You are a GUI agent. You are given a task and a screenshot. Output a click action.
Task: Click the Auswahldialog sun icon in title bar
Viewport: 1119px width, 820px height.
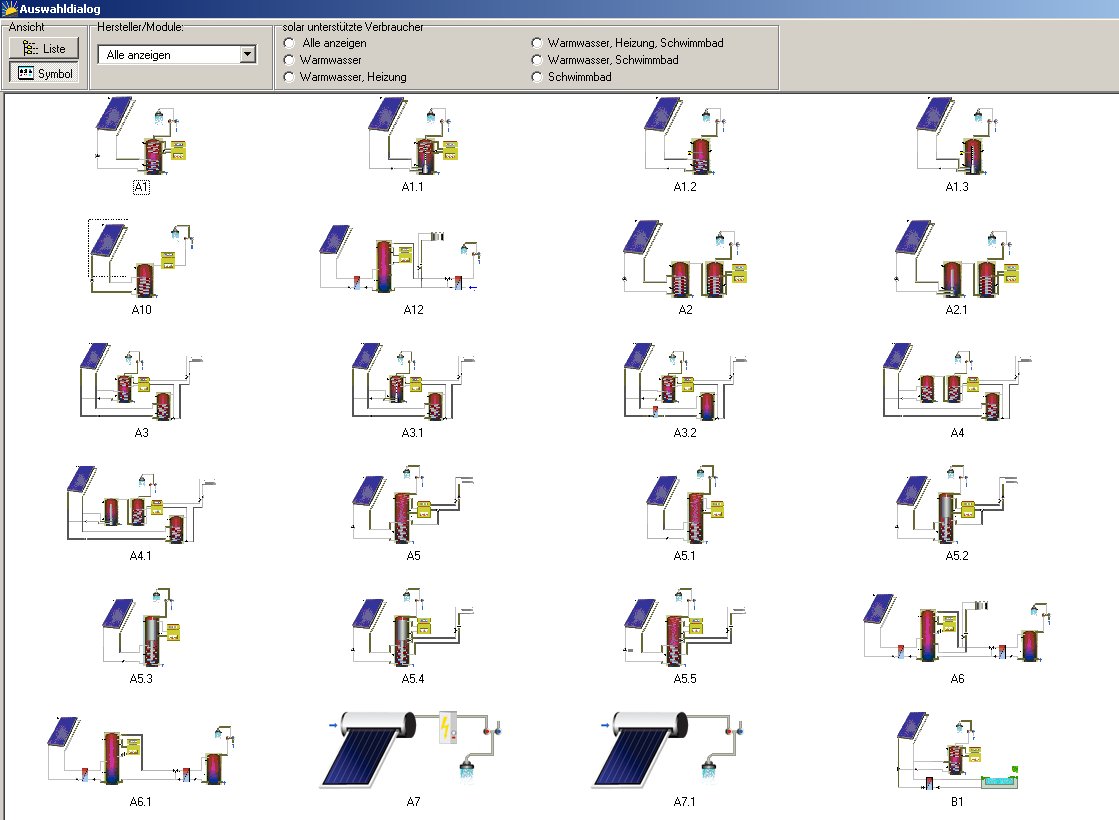(x=8, y=7)
